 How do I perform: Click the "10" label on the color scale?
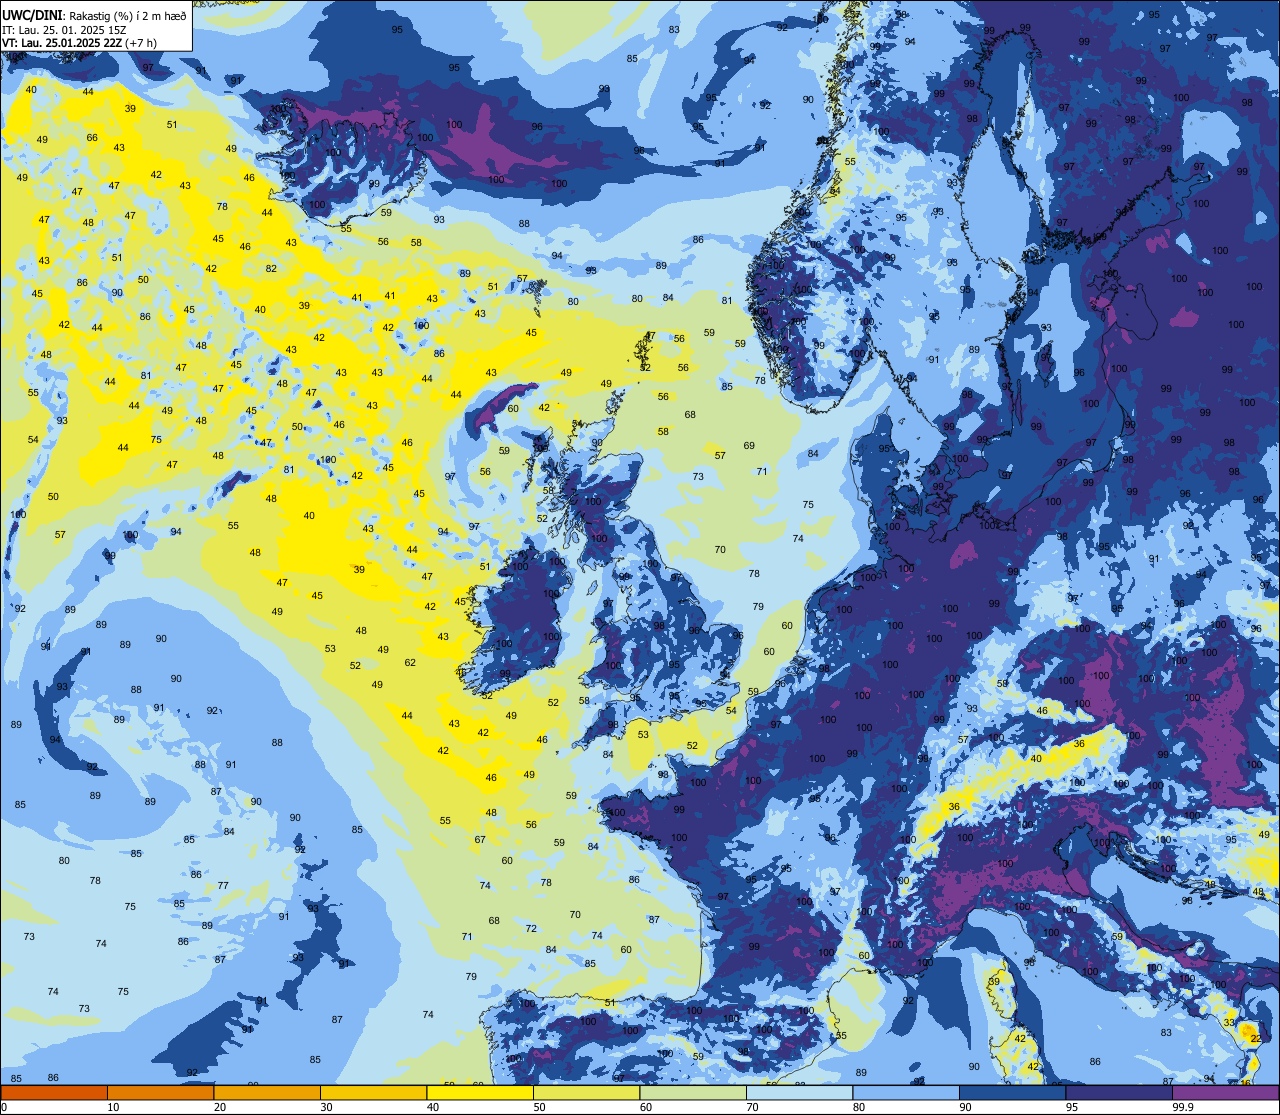(x=113, y=1107)
